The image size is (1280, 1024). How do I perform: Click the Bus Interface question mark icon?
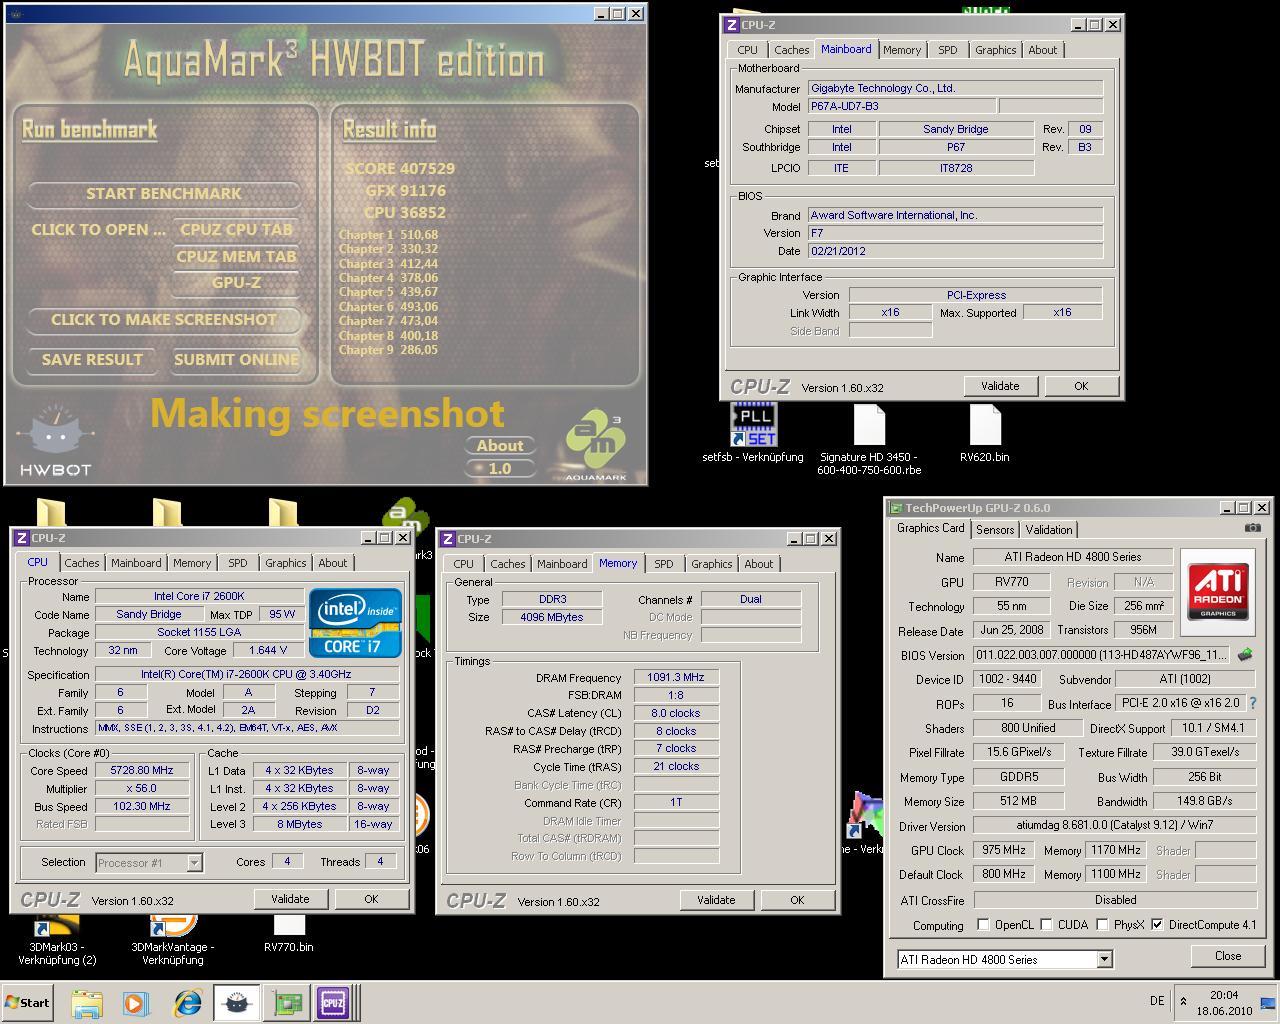click(x=1252, y=704)
